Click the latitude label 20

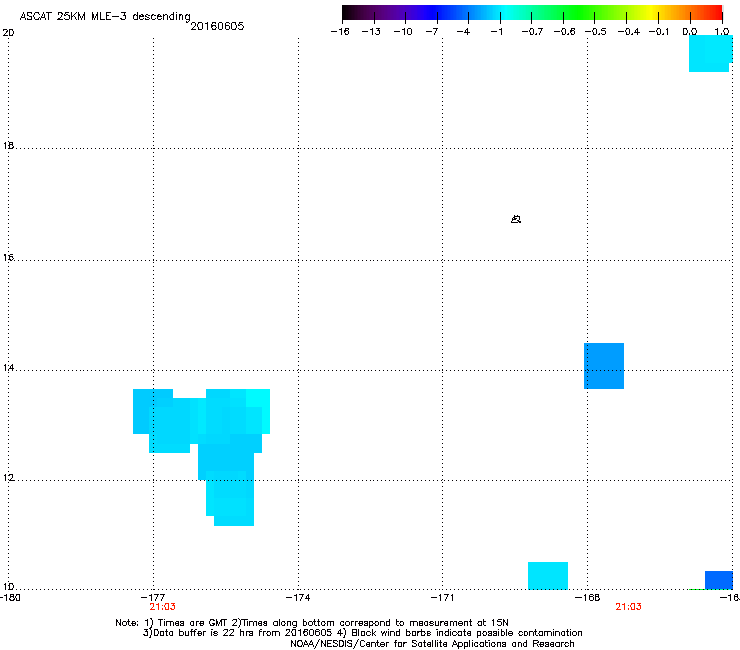(8, 33)
